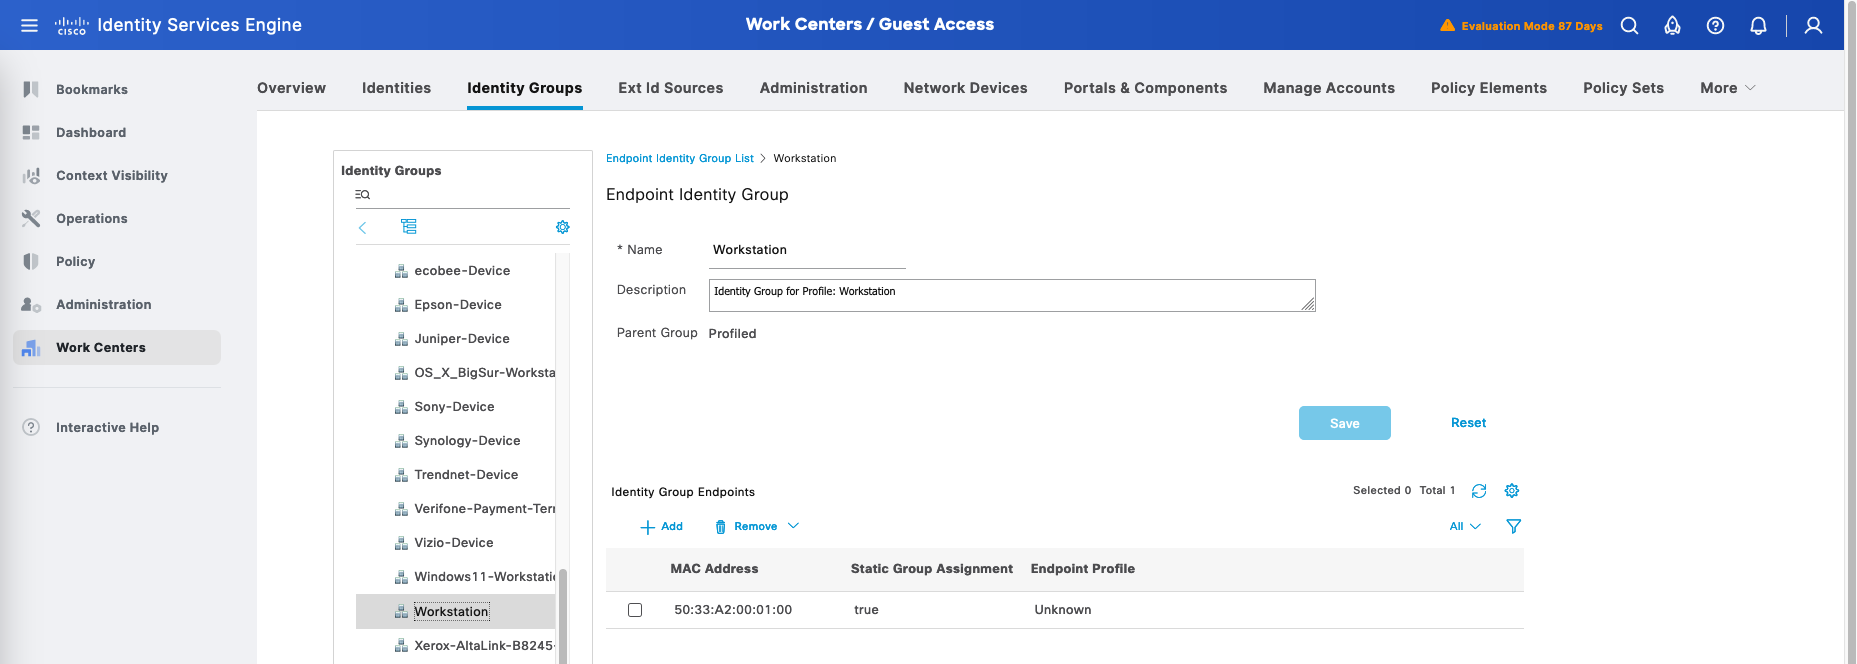Open the user profile icon
Viewport: 1857px width, 664px height.
1813,26
